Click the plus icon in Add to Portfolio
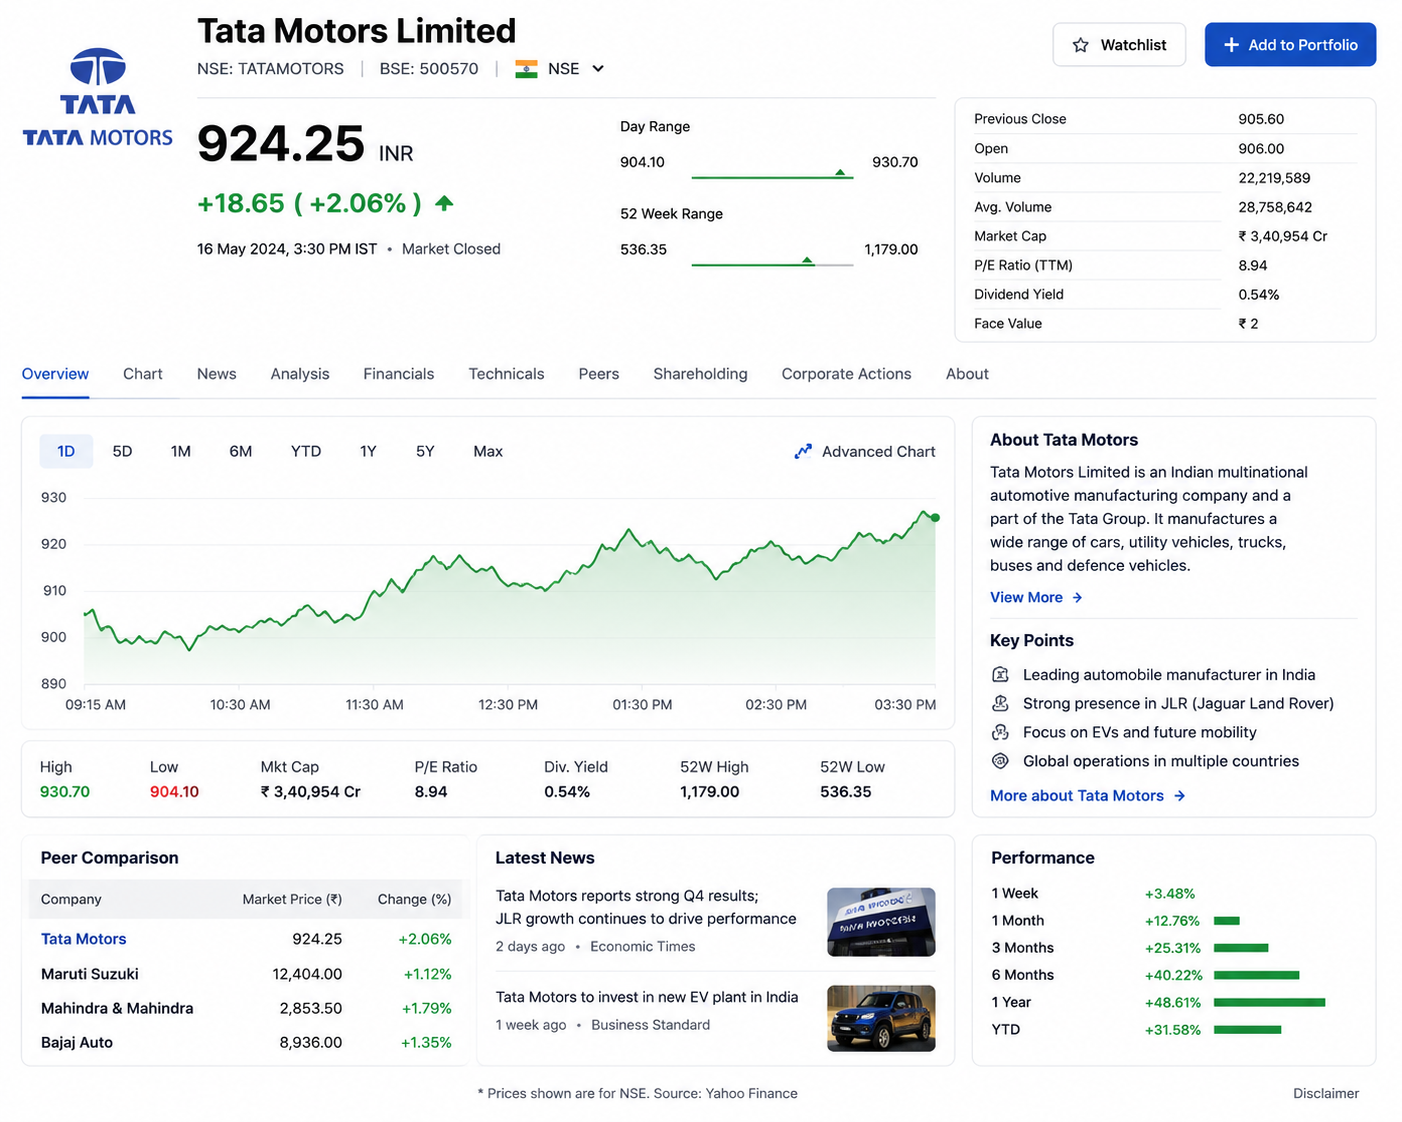Screen dimensions: 1402x1122 pos(1231,45)
